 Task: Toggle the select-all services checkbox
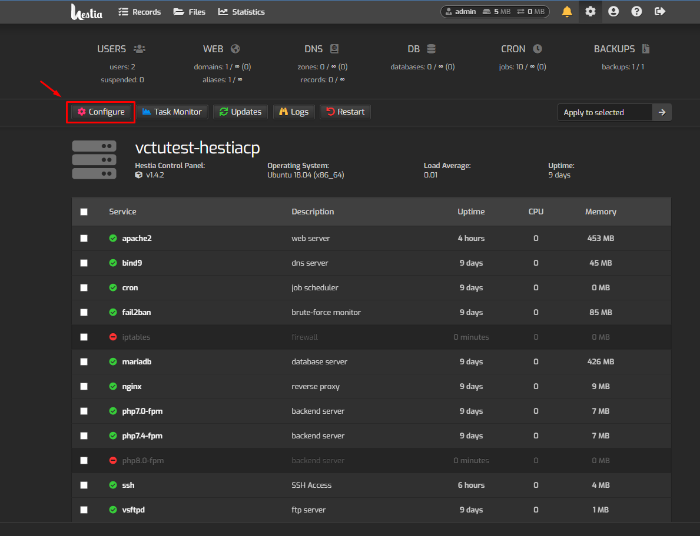(x=84, y=212)
